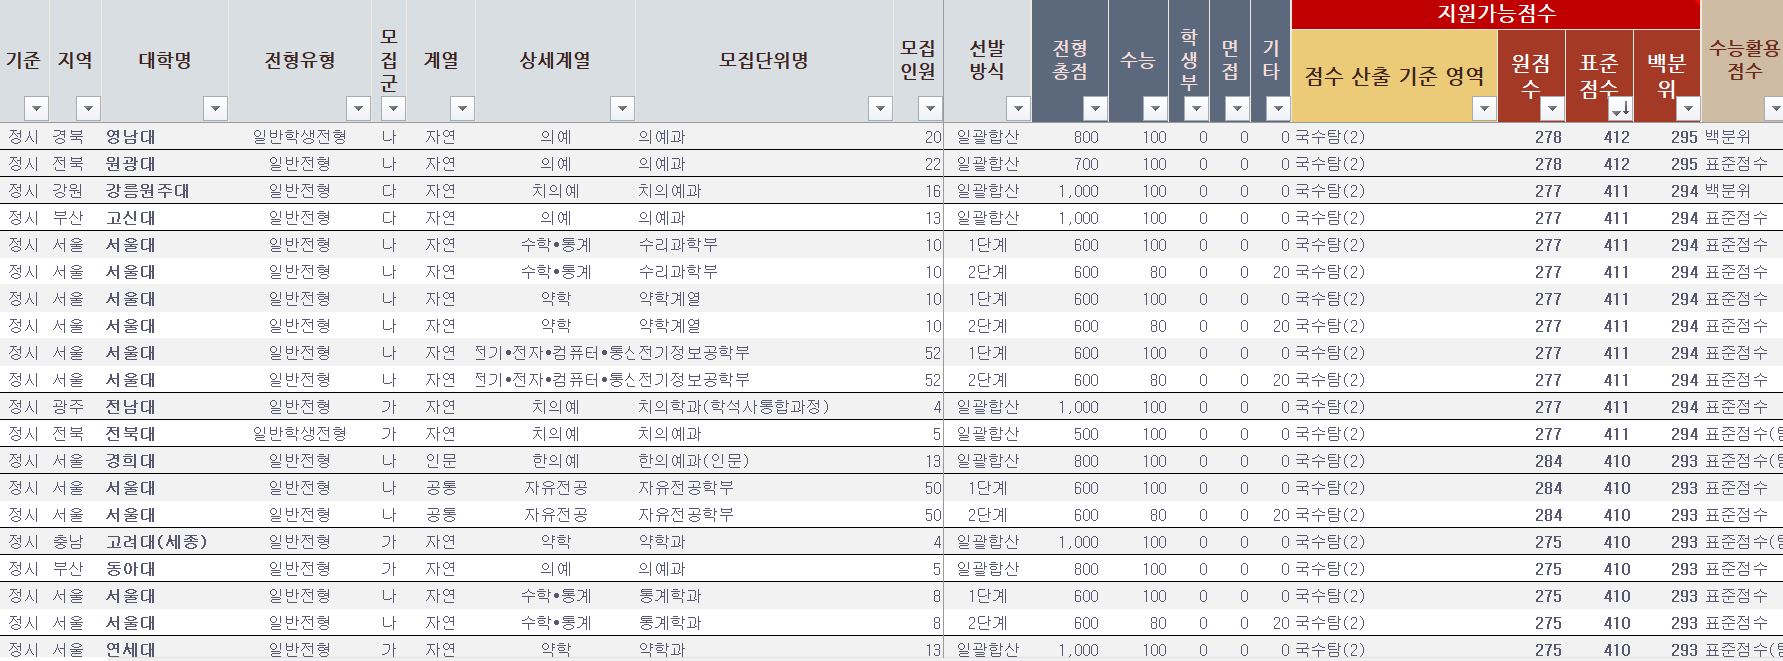Select the 동아대 university cell

pos(165,569)
